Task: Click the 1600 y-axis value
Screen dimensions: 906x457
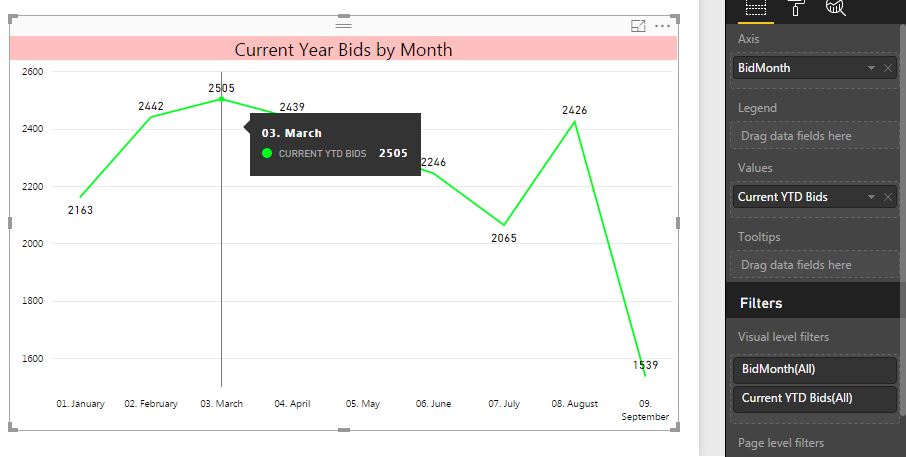Action: 32,359
